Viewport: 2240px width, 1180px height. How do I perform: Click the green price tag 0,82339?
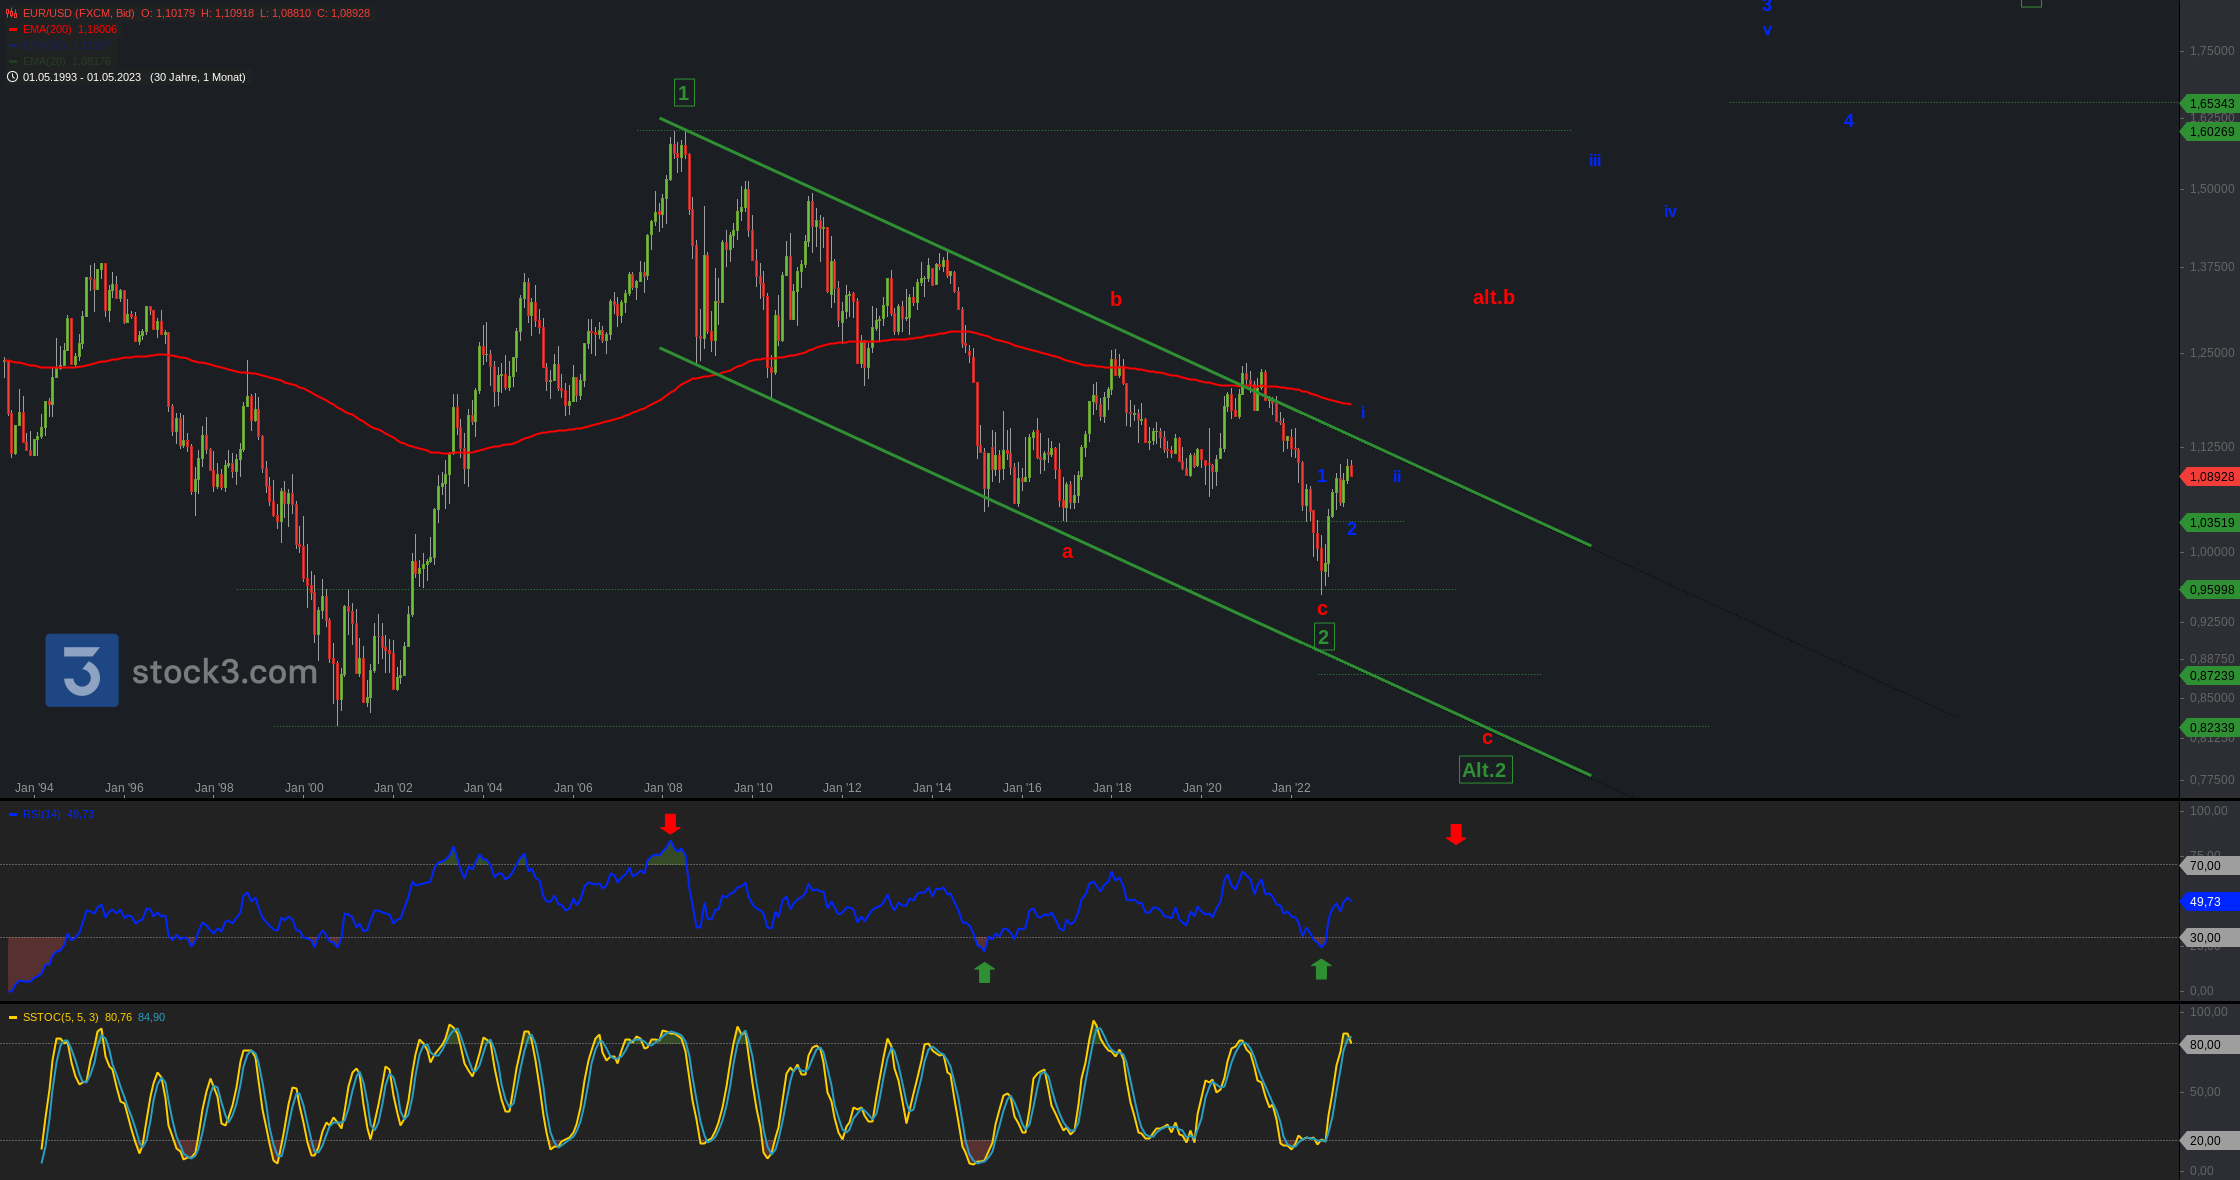[2209, 728]
